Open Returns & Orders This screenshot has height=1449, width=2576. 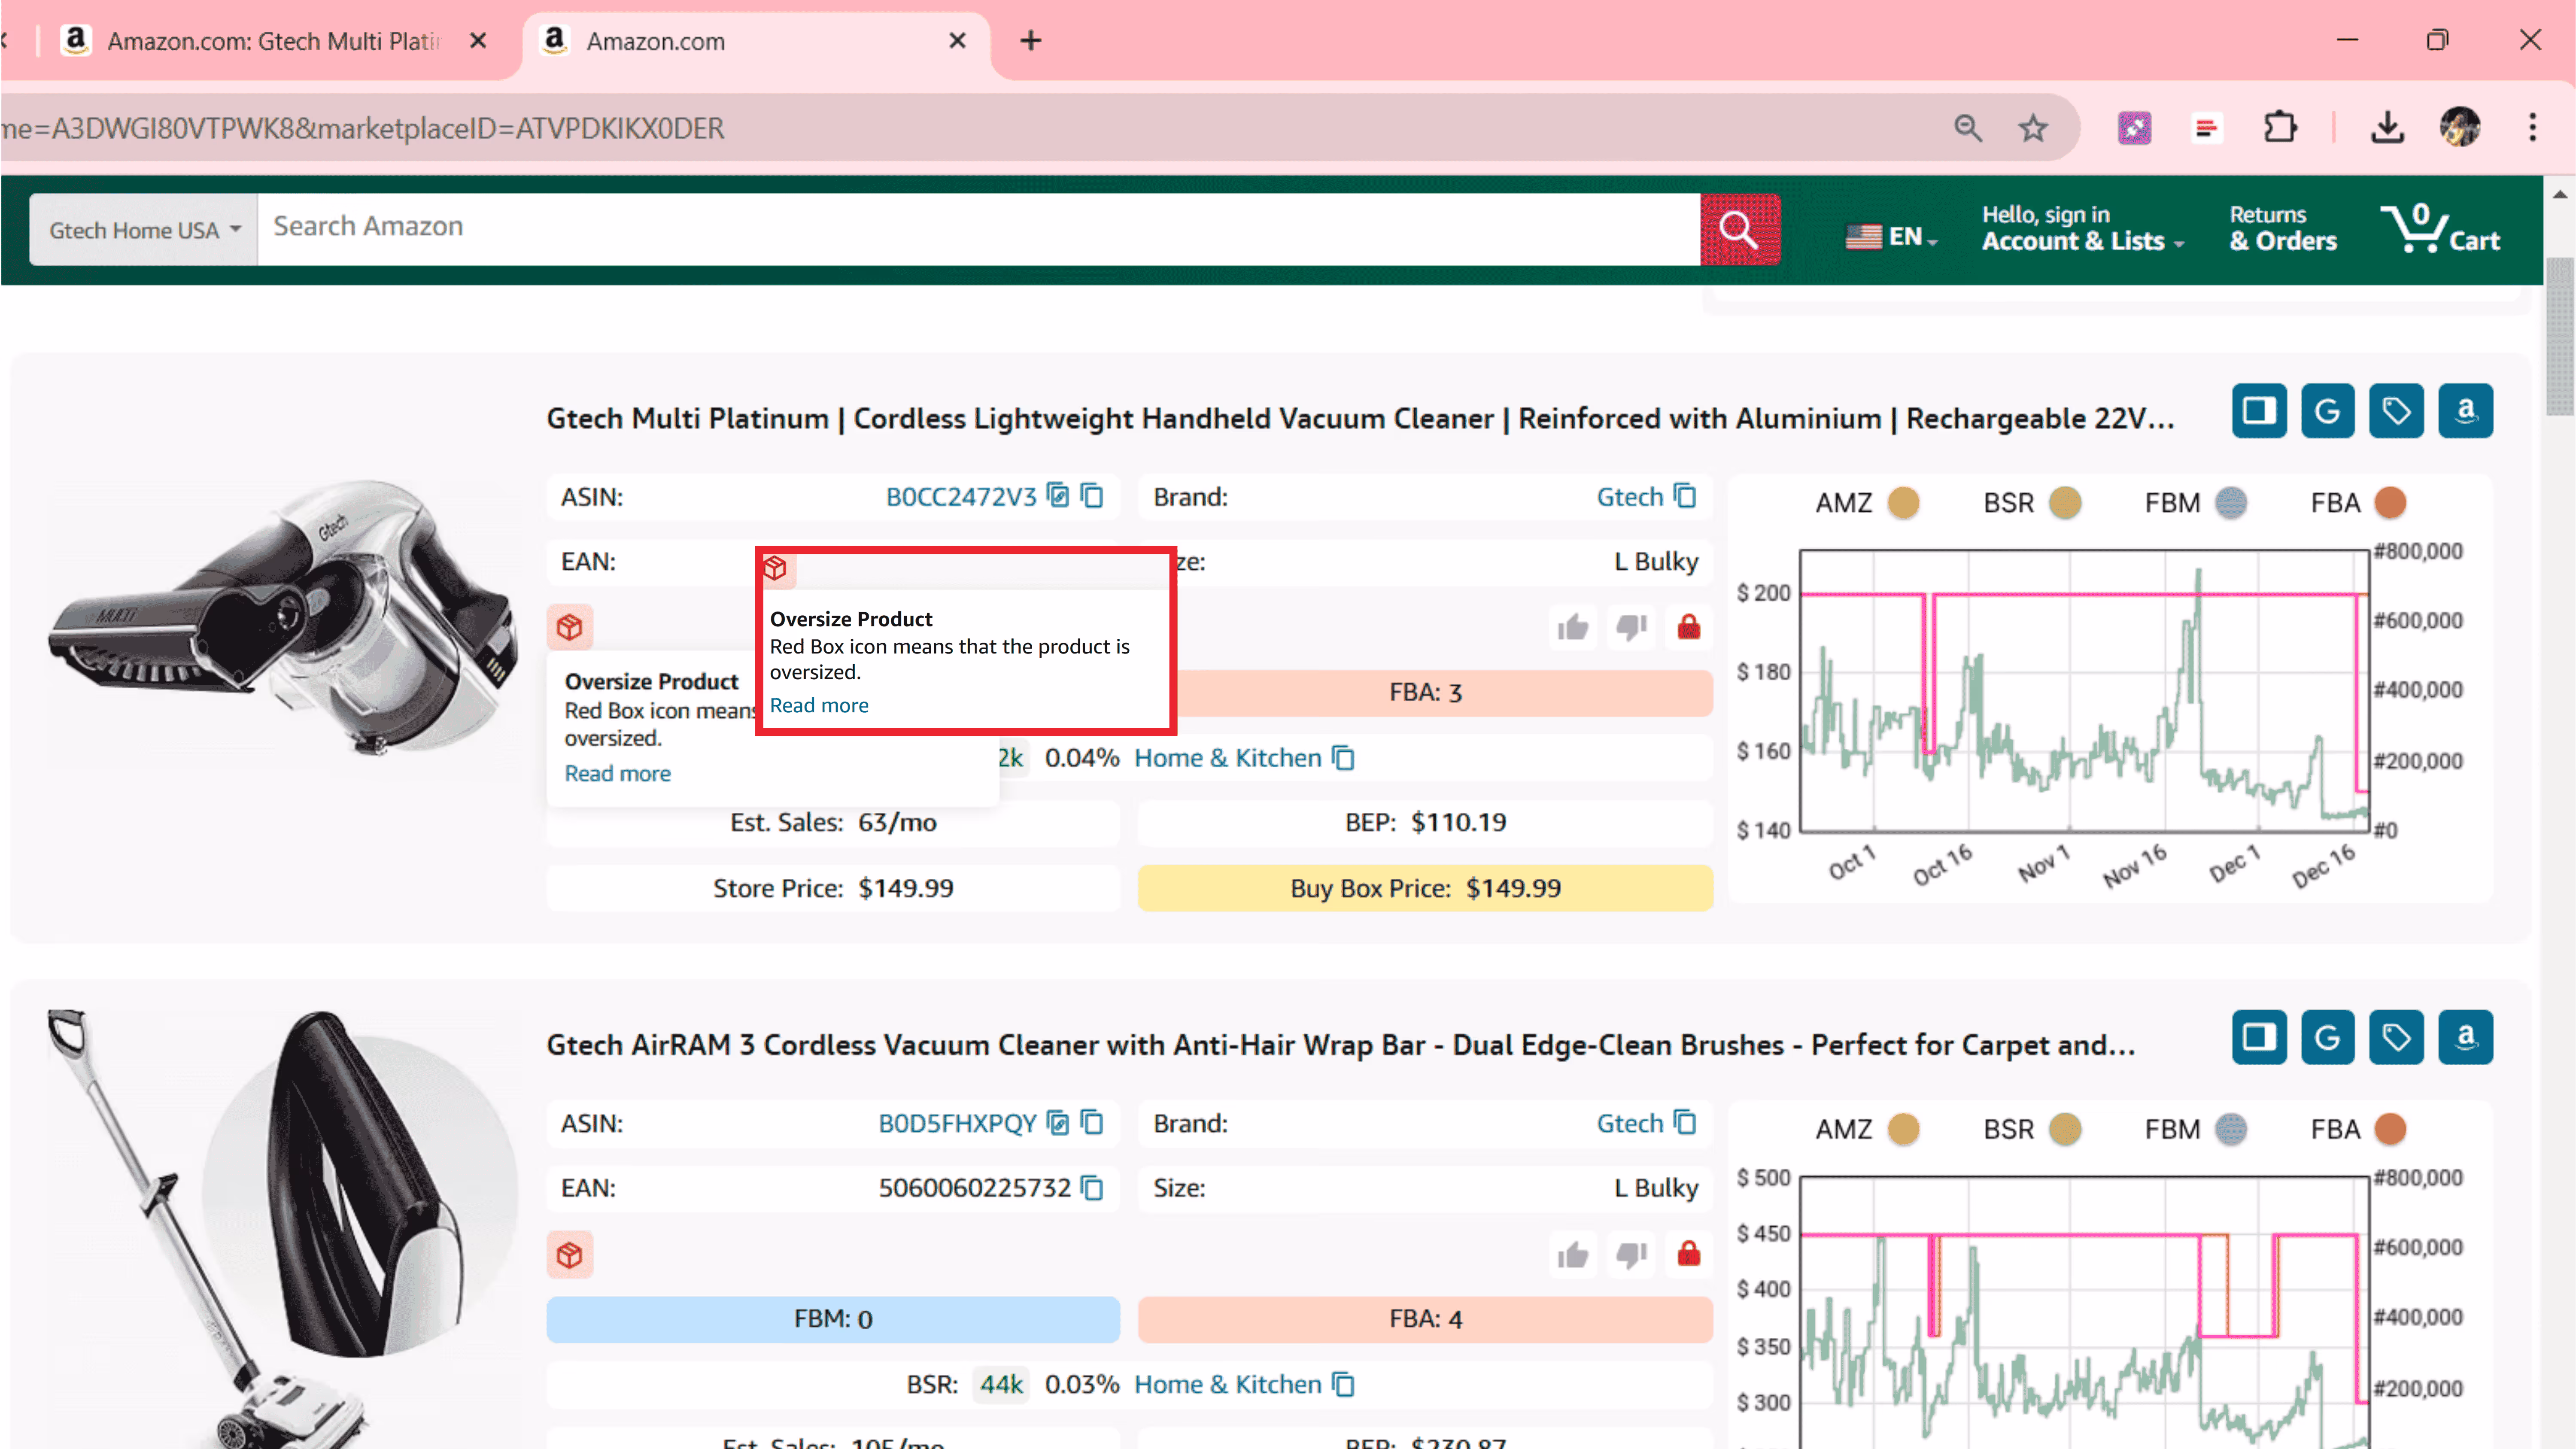[2283, 229]
